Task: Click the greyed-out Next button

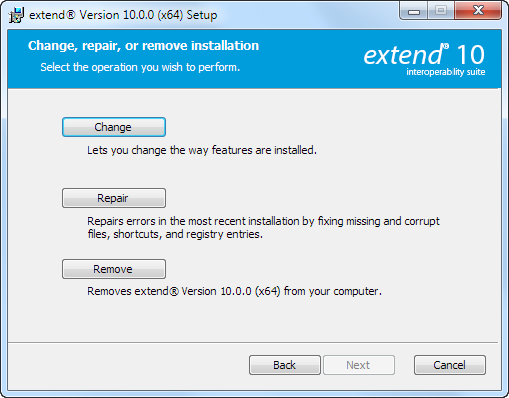Action: coord(359,365)
